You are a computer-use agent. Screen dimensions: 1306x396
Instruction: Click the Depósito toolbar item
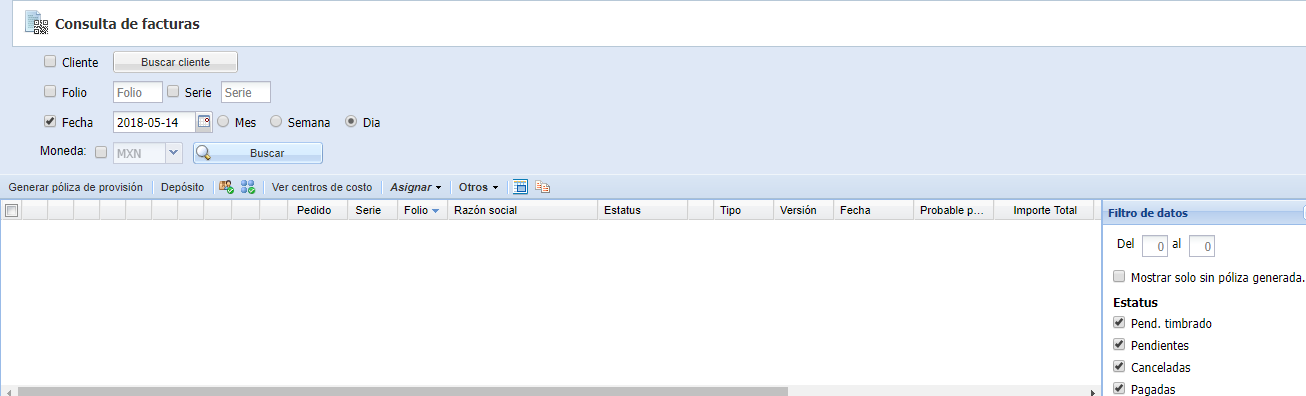point(182,187)
